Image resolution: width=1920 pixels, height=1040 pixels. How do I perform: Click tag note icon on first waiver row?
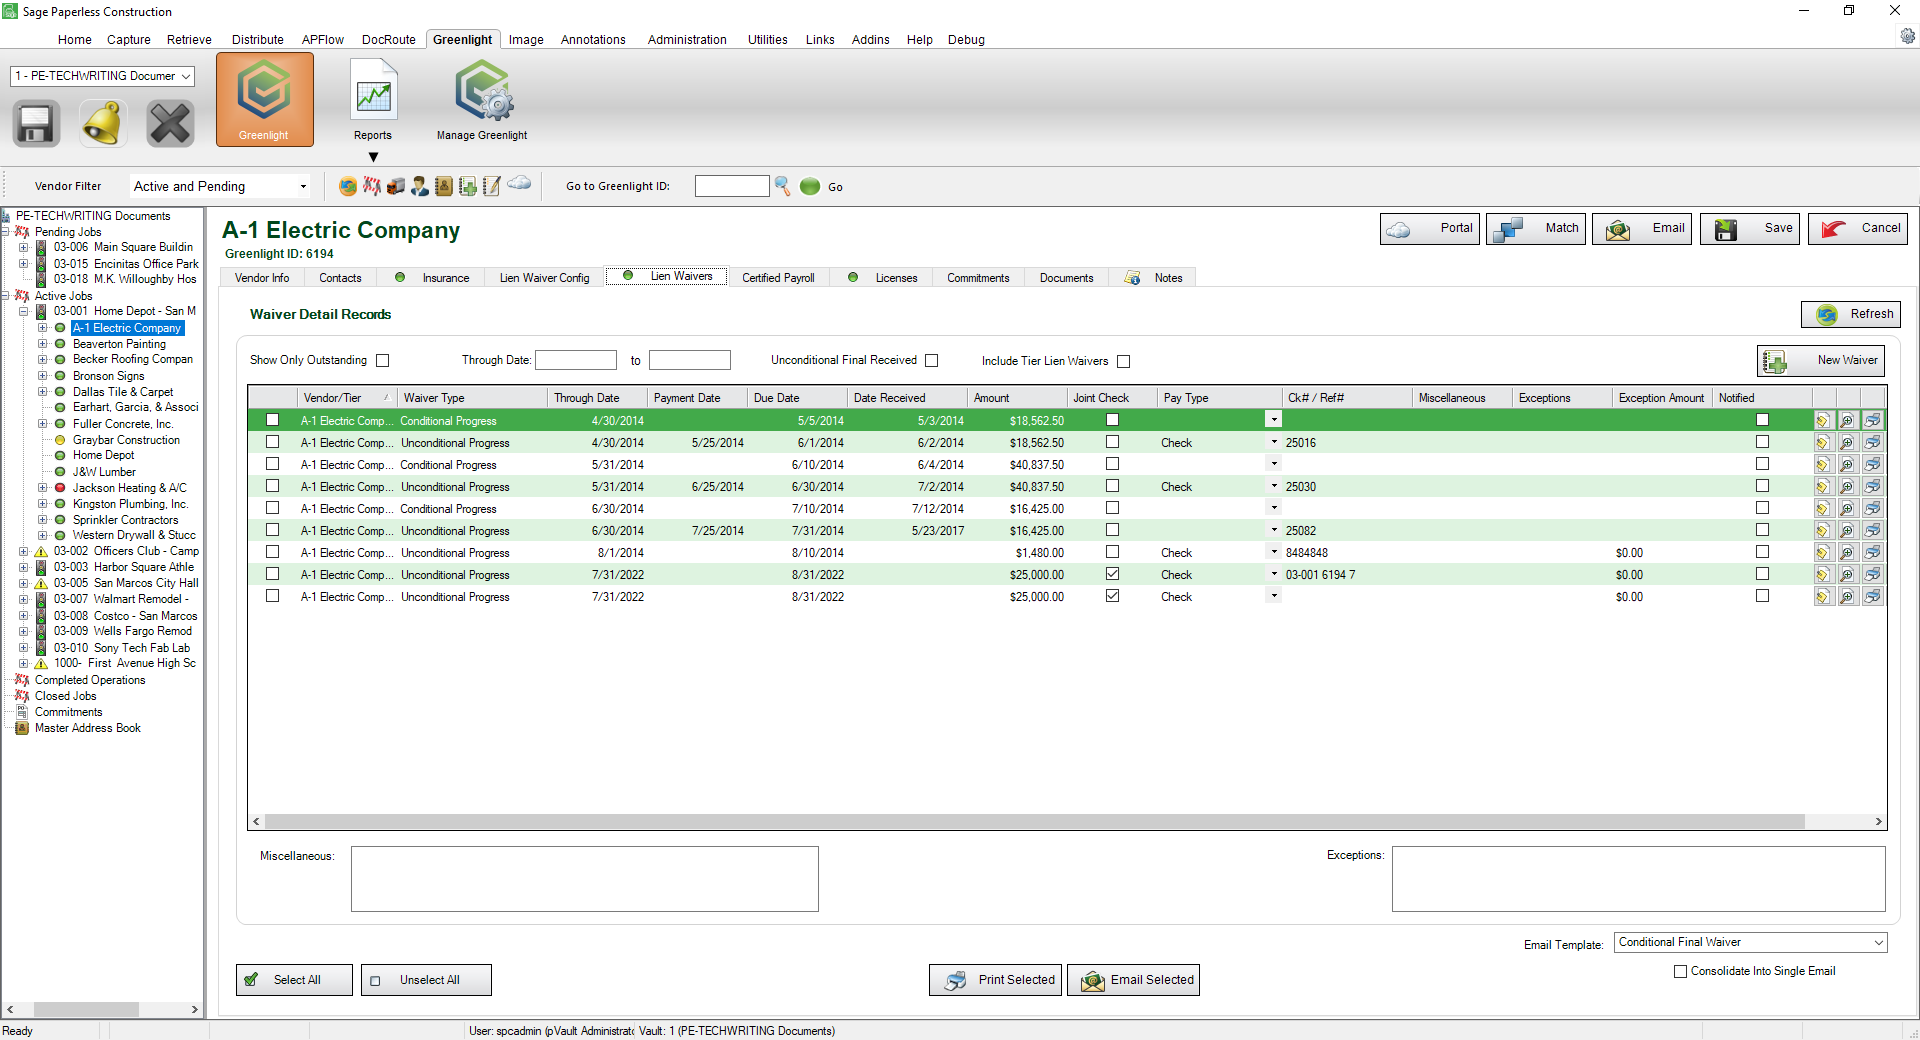click(1823, 421)
